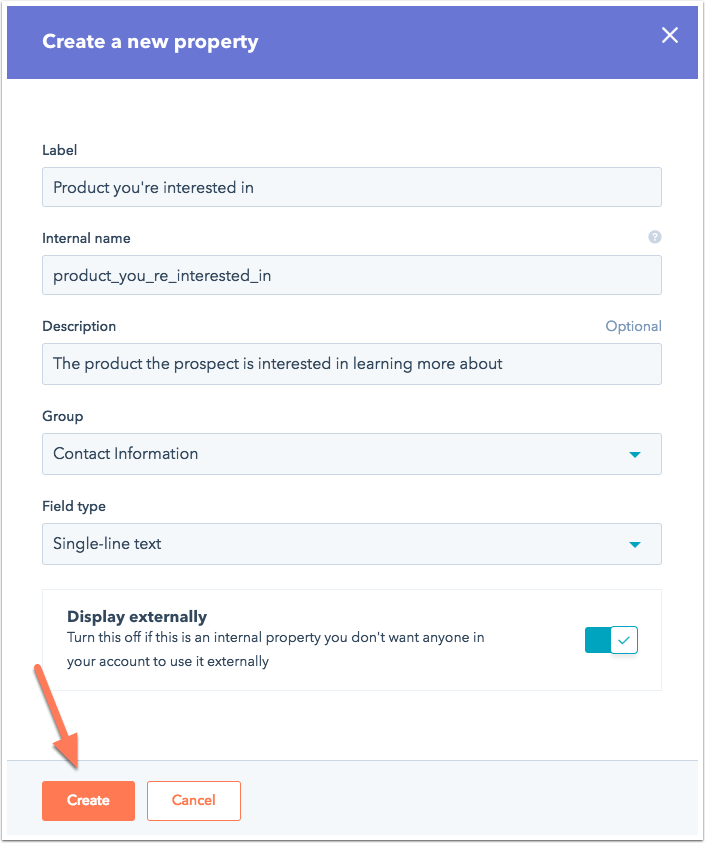This screenshot has height=843, width=705.
Task: Click the Description caption text
Action: (x=79, y=326)
